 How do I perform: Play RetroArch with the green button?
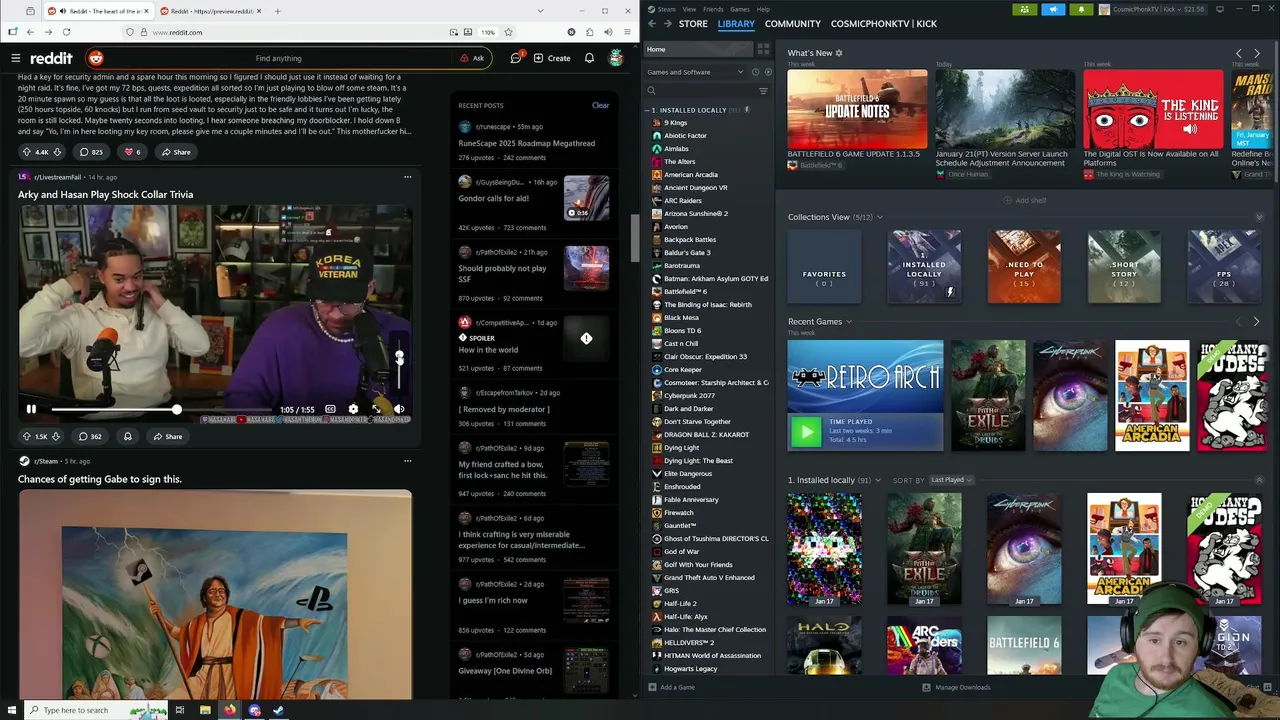pyautogui.click(x=806, y=431)
